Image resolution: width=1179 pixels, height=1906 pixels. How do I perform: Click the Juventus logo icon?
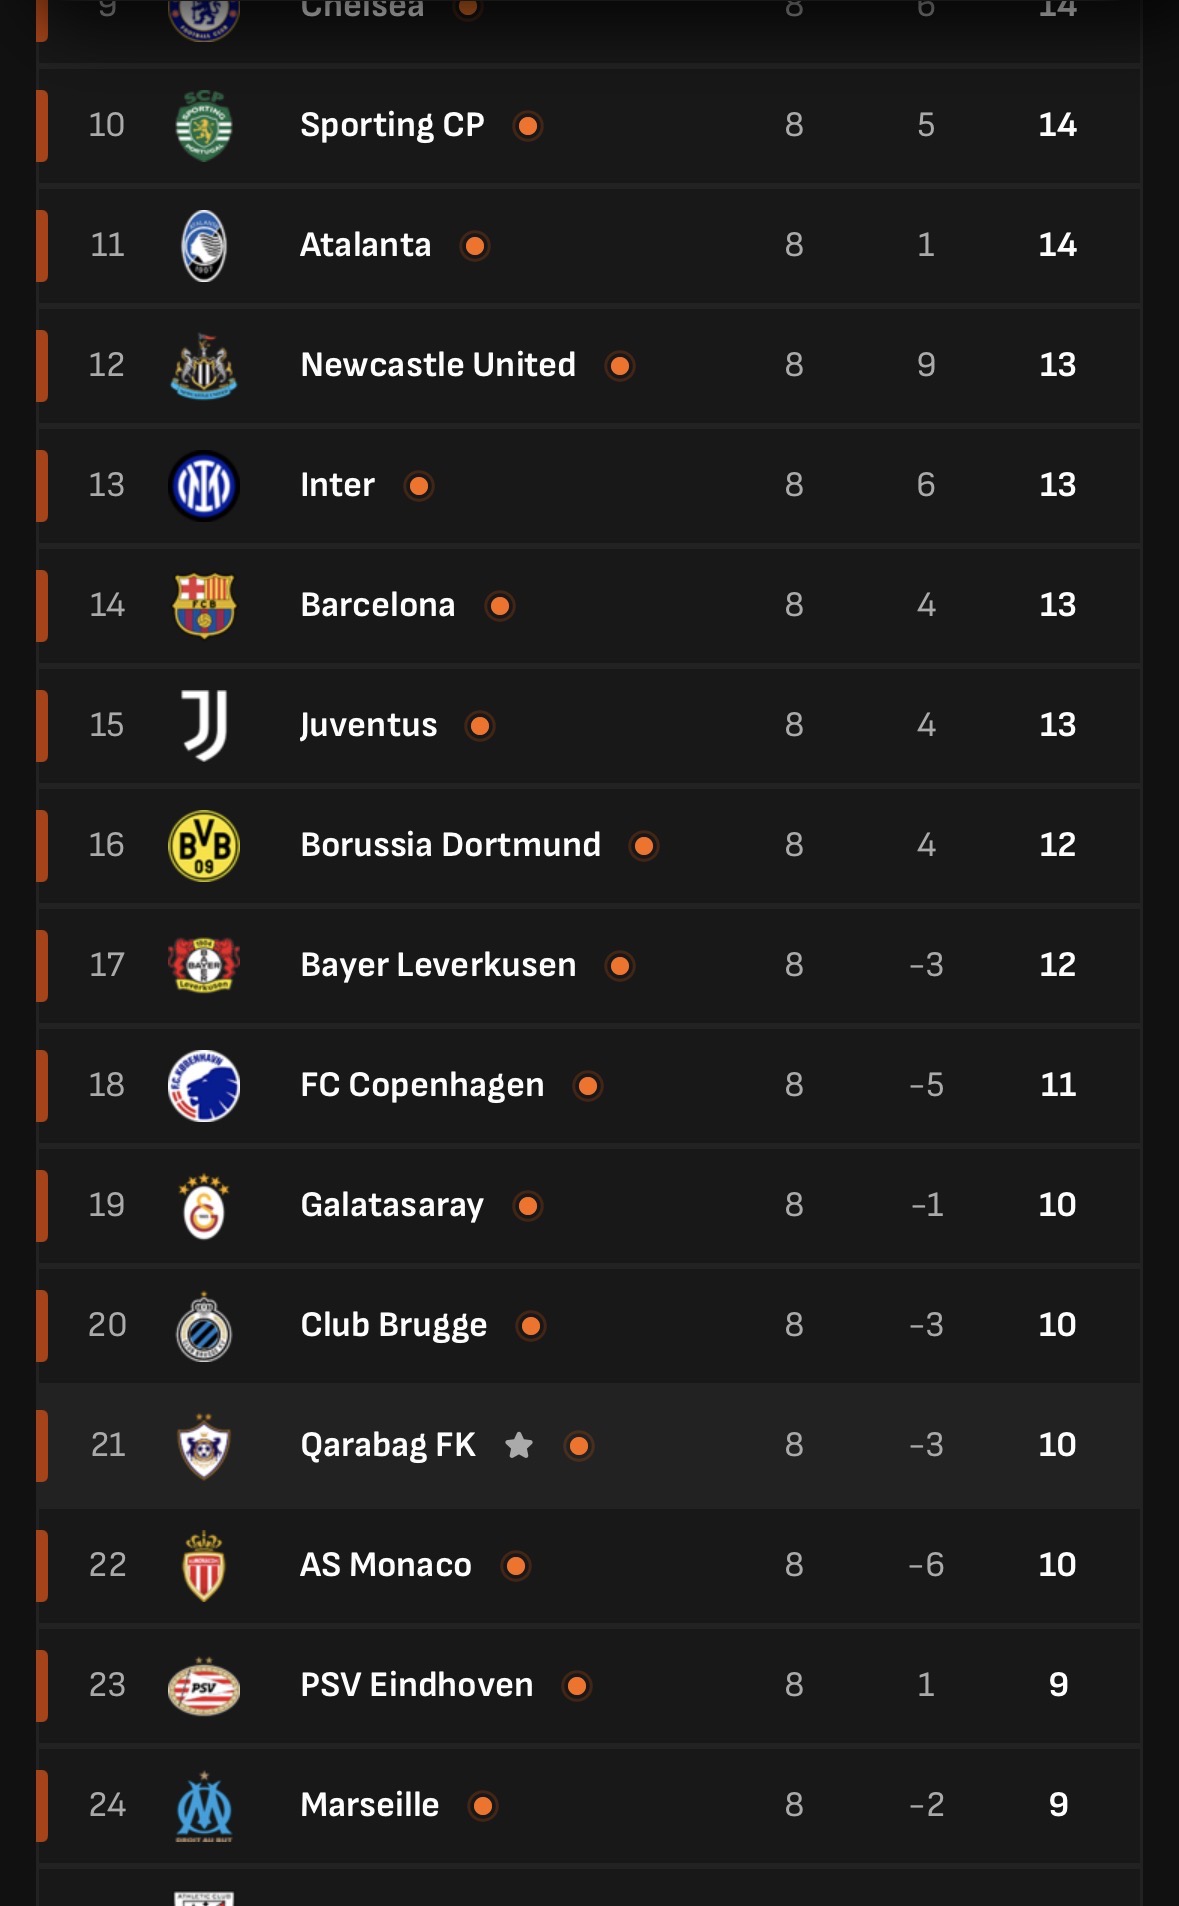[204, 726]
